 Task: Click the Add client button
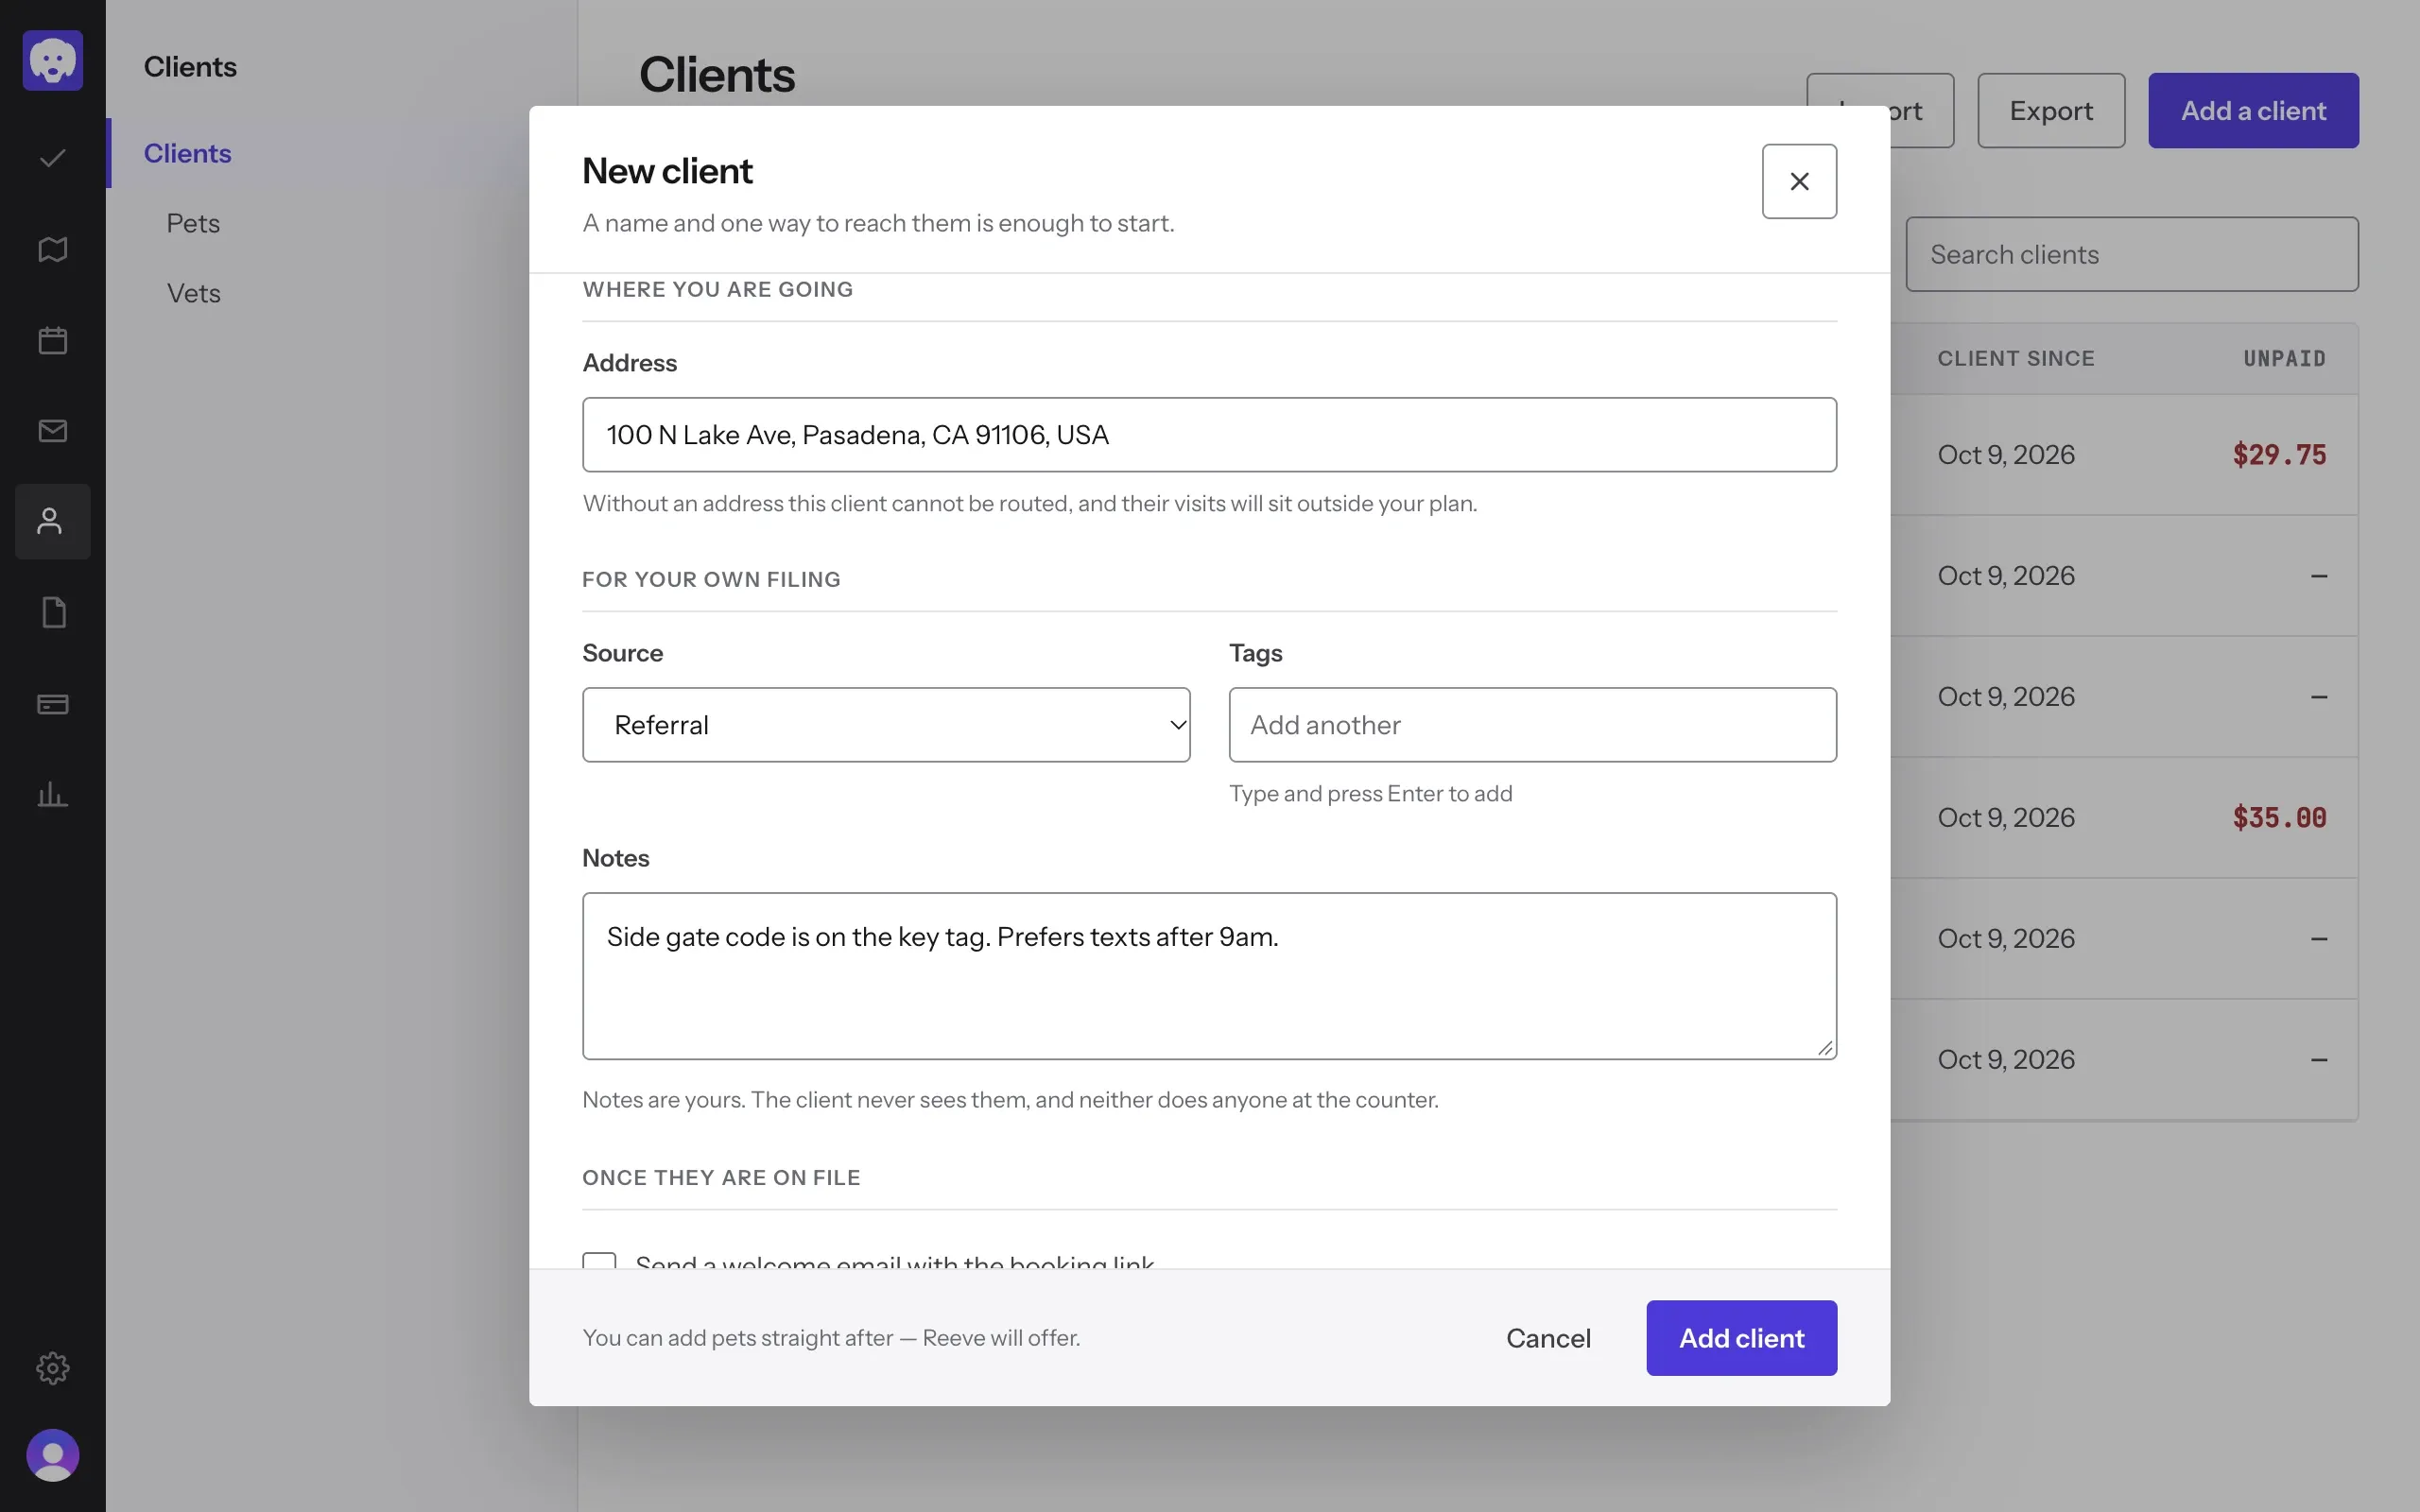click(1741, 1337)
